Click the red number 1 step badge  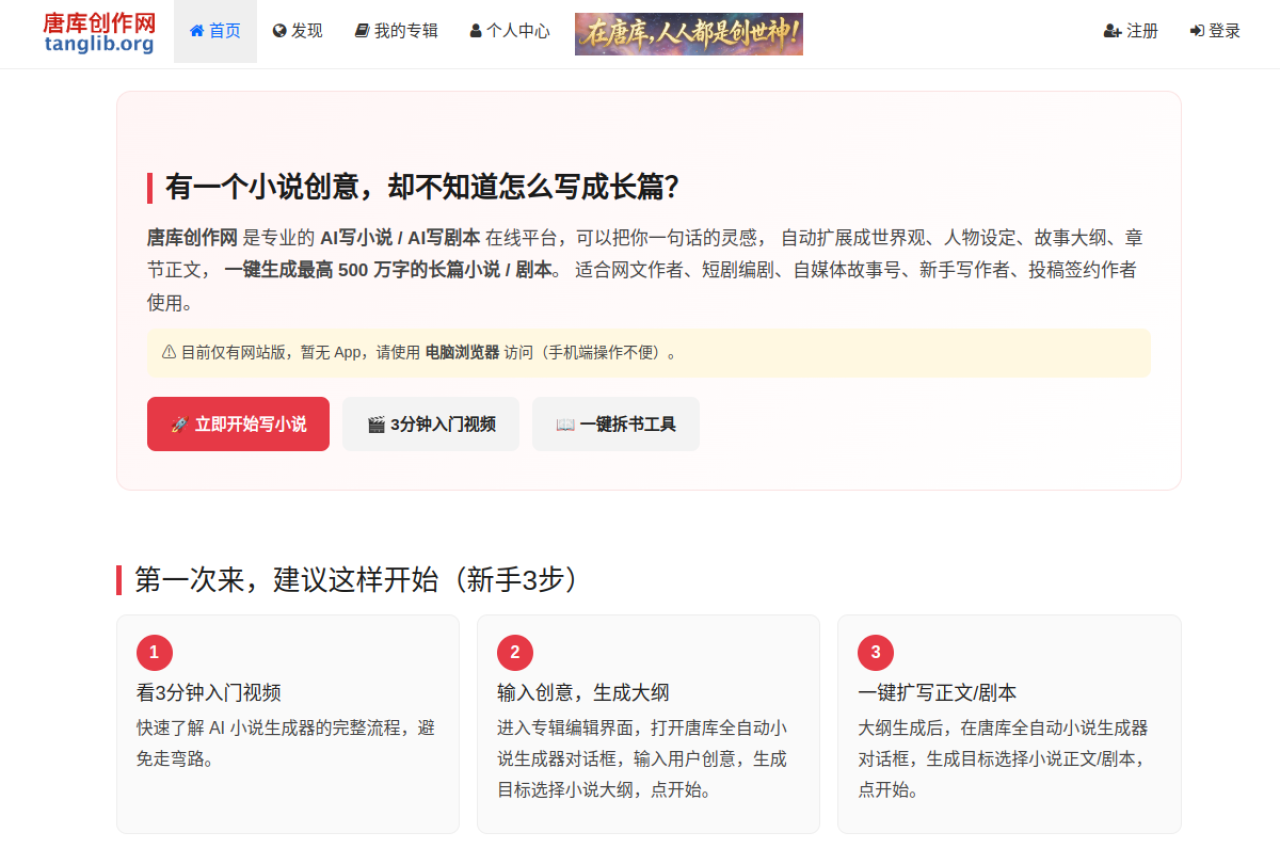point(155,653)
